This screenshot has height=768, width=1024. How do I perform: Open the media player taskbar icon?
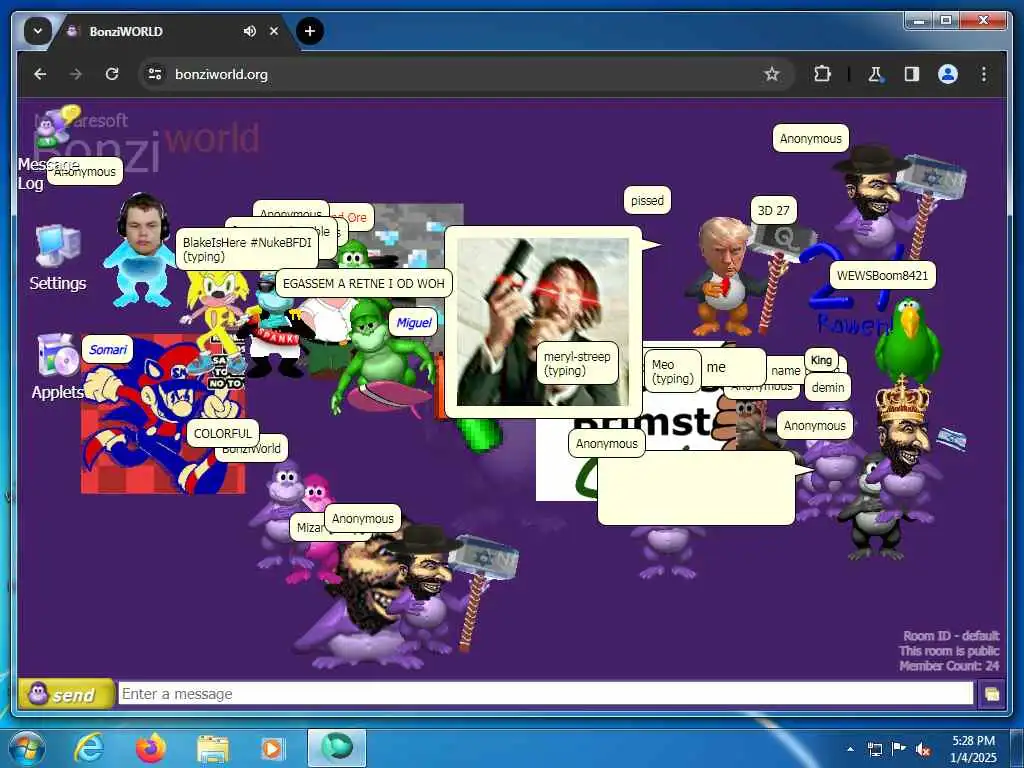(x=272, y=748)
